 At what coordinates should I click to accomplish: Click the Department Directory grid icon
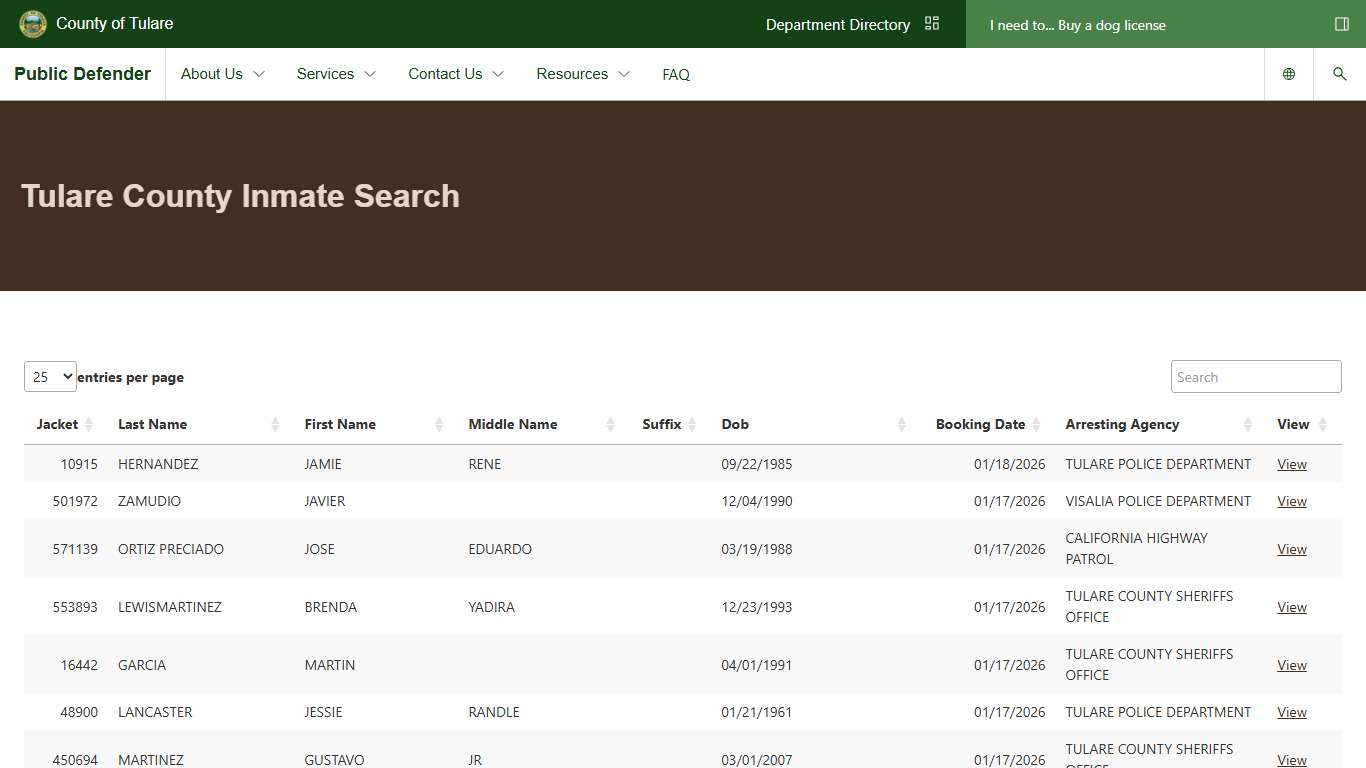point(931,22)
